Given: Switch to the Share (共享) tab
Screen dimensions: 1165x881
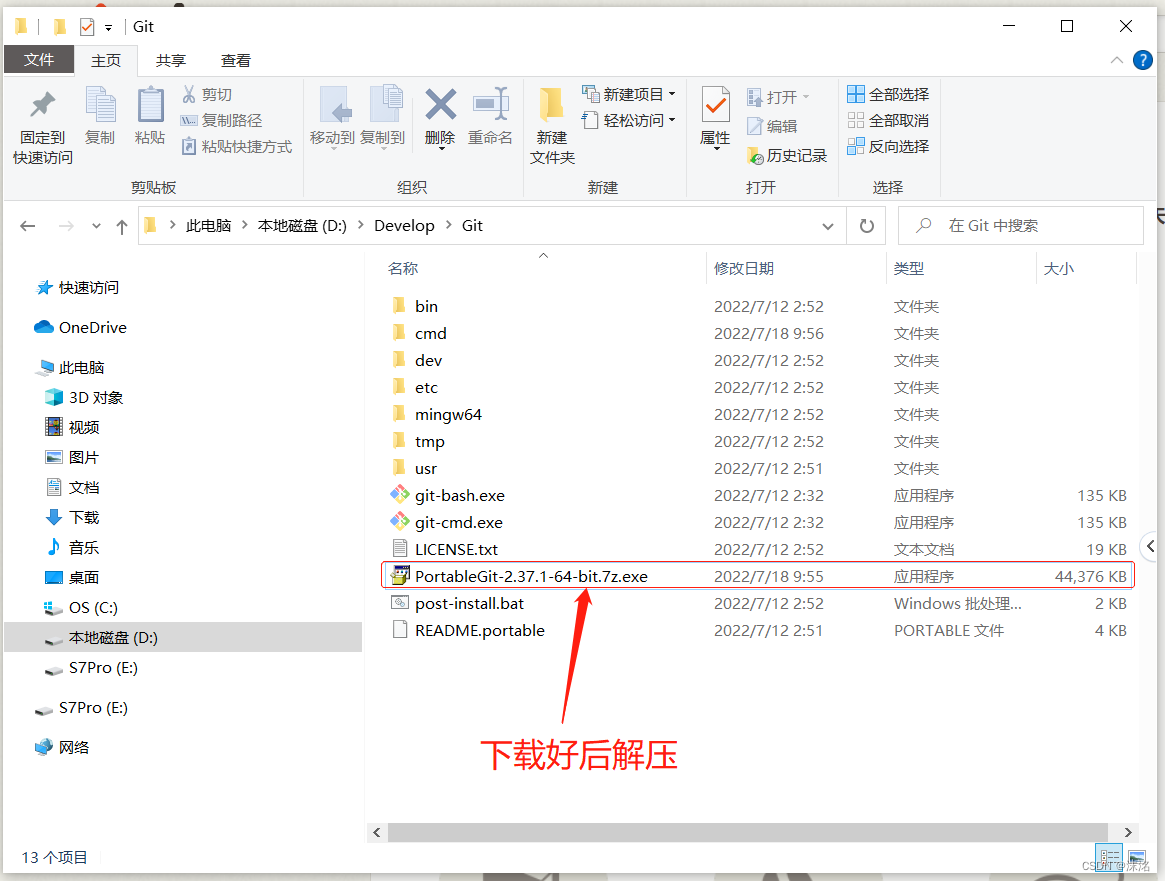Looking at the screenshot, I should pos(170,60).
